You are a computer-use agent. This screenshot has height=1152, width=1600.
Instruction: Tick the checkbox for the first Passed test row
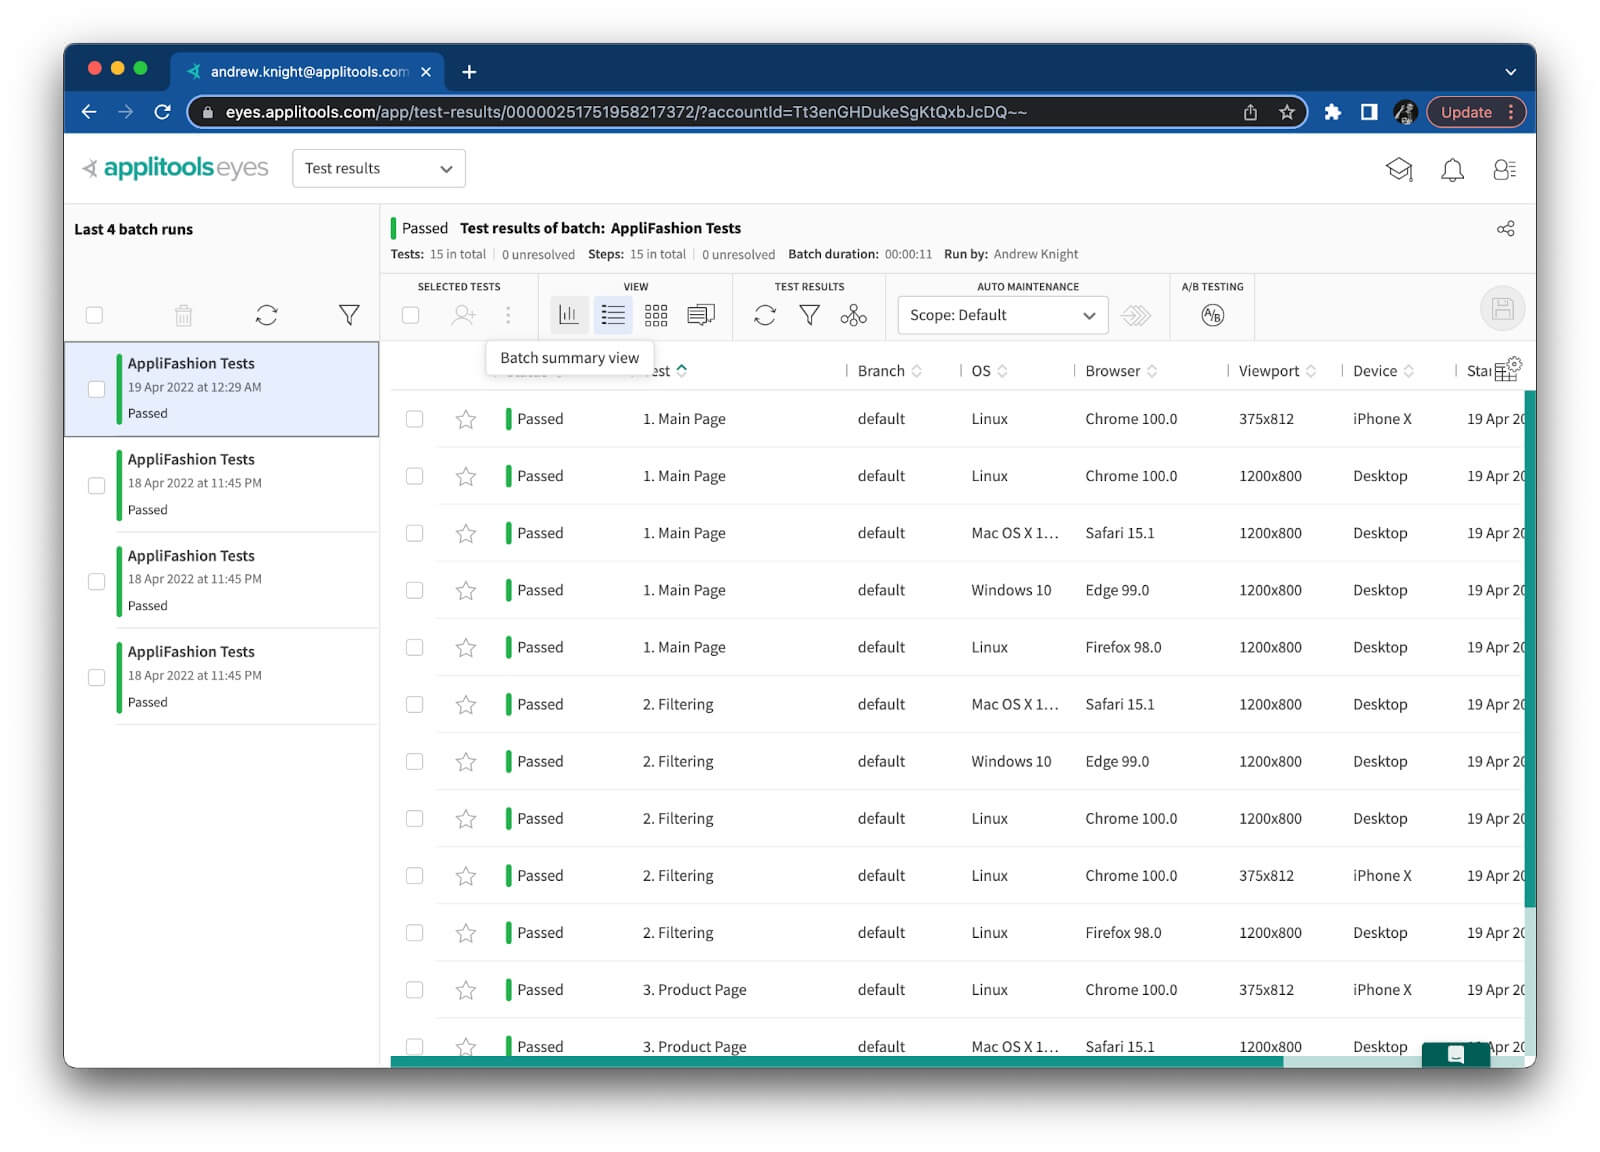[x=414, y=419]
